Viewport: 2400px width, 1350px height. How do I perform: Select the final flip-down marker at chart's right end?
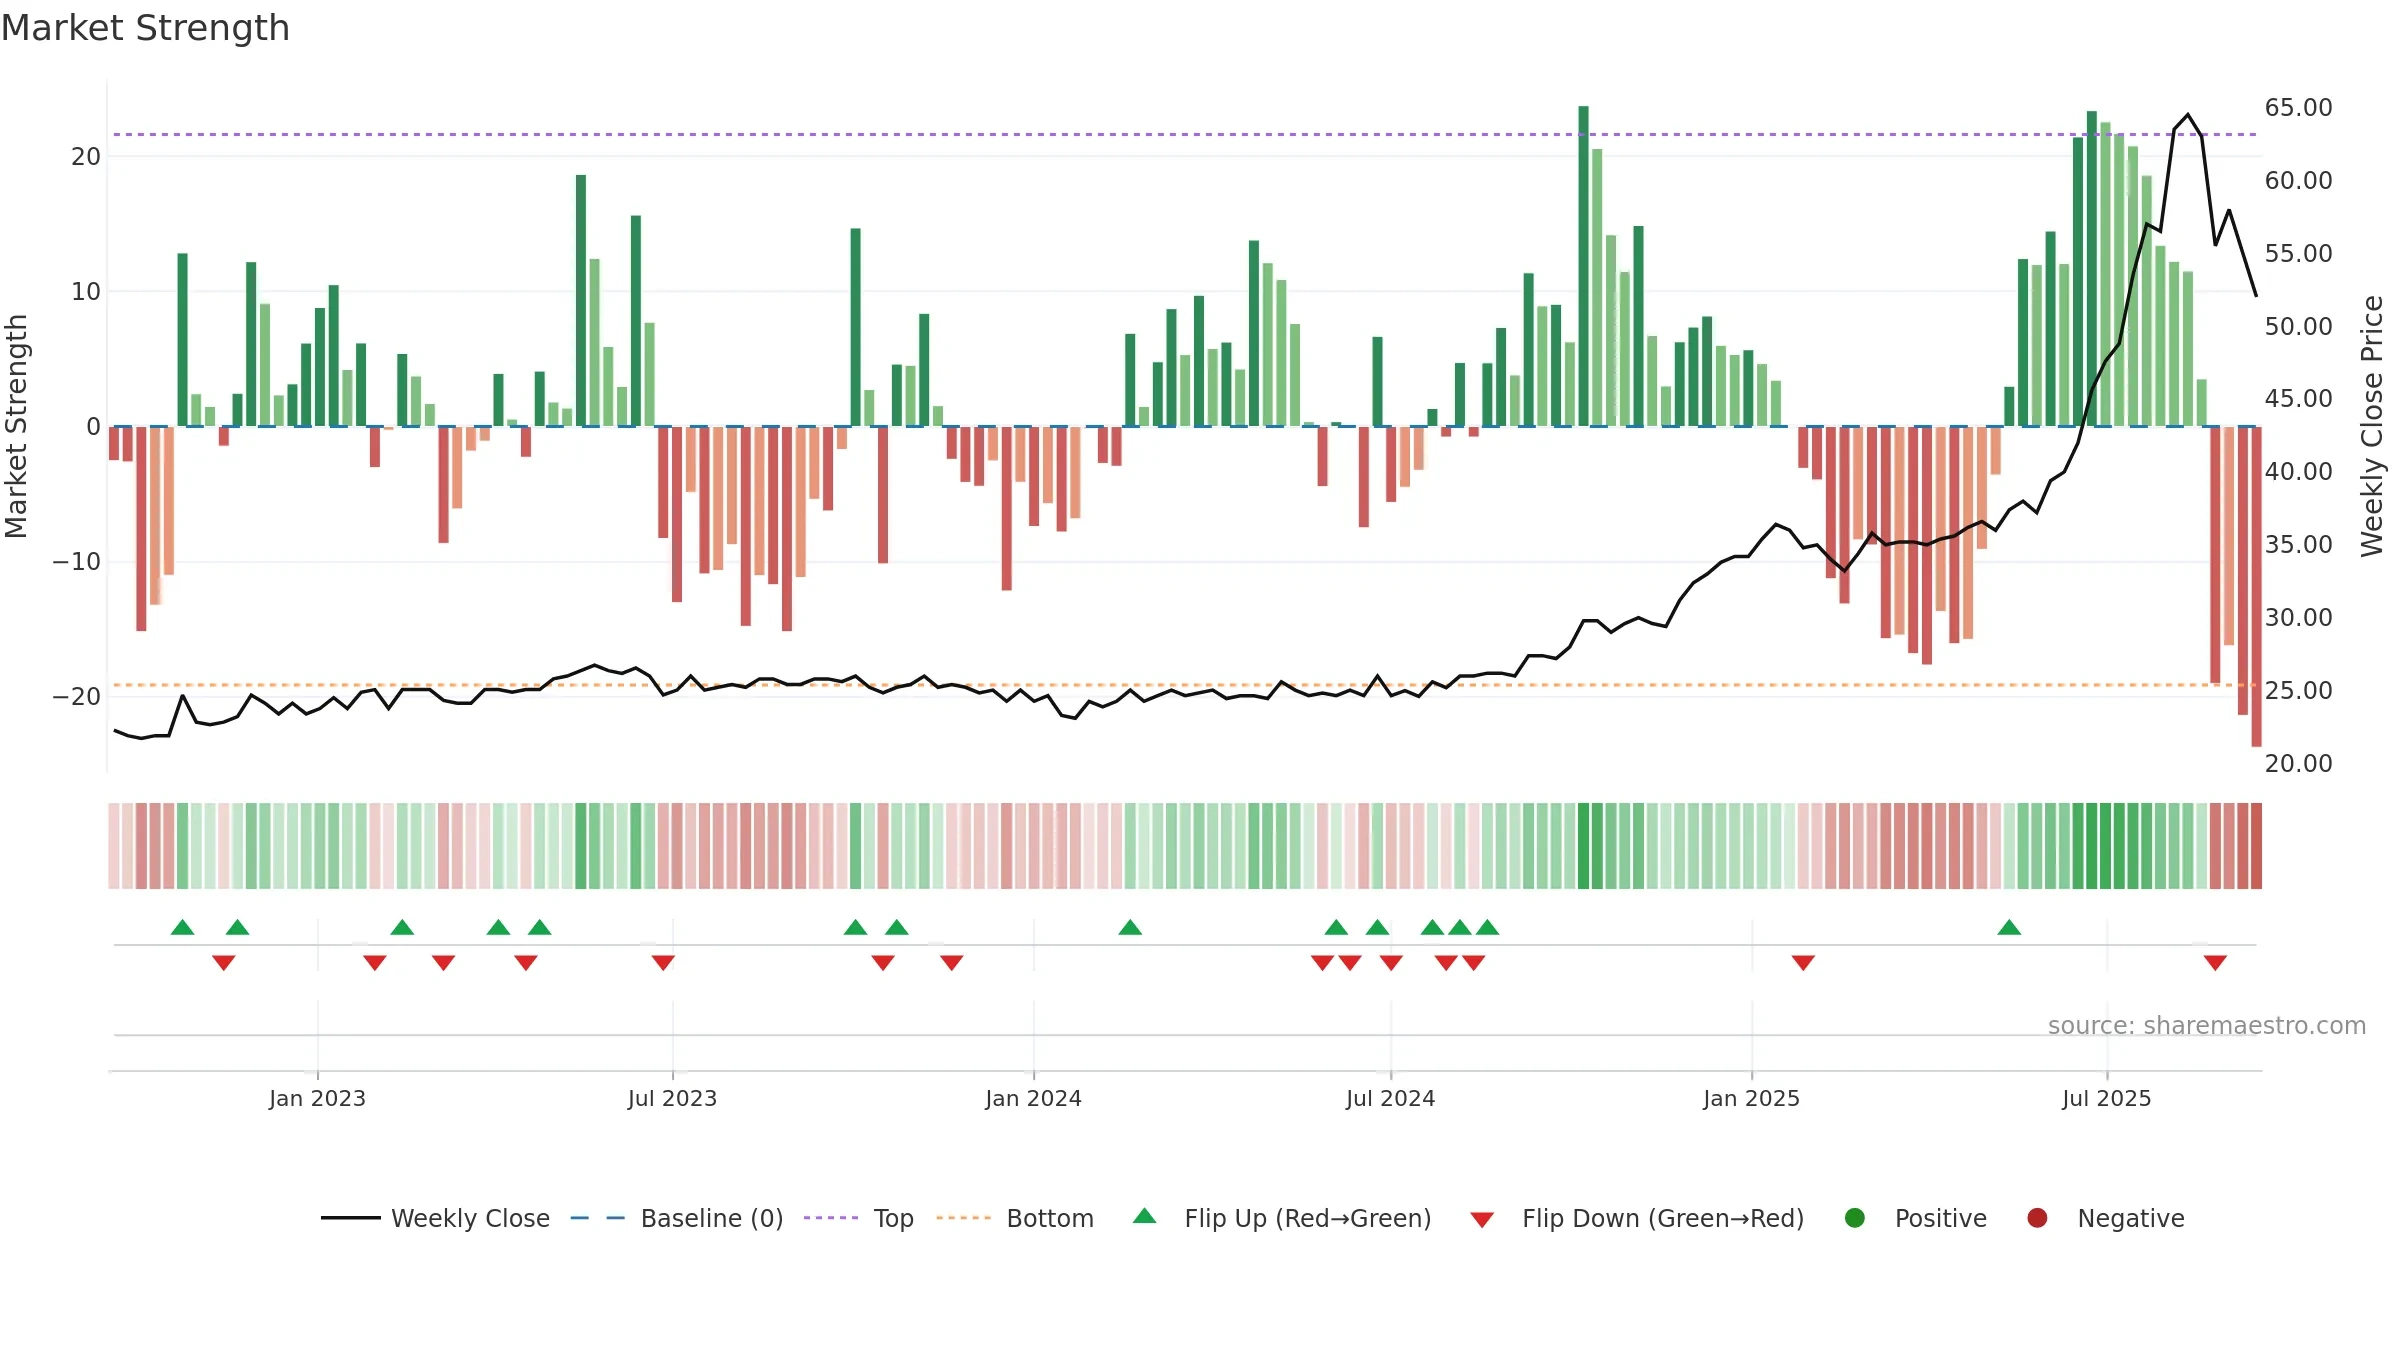pyautogui.click(x=2215, y=962)
